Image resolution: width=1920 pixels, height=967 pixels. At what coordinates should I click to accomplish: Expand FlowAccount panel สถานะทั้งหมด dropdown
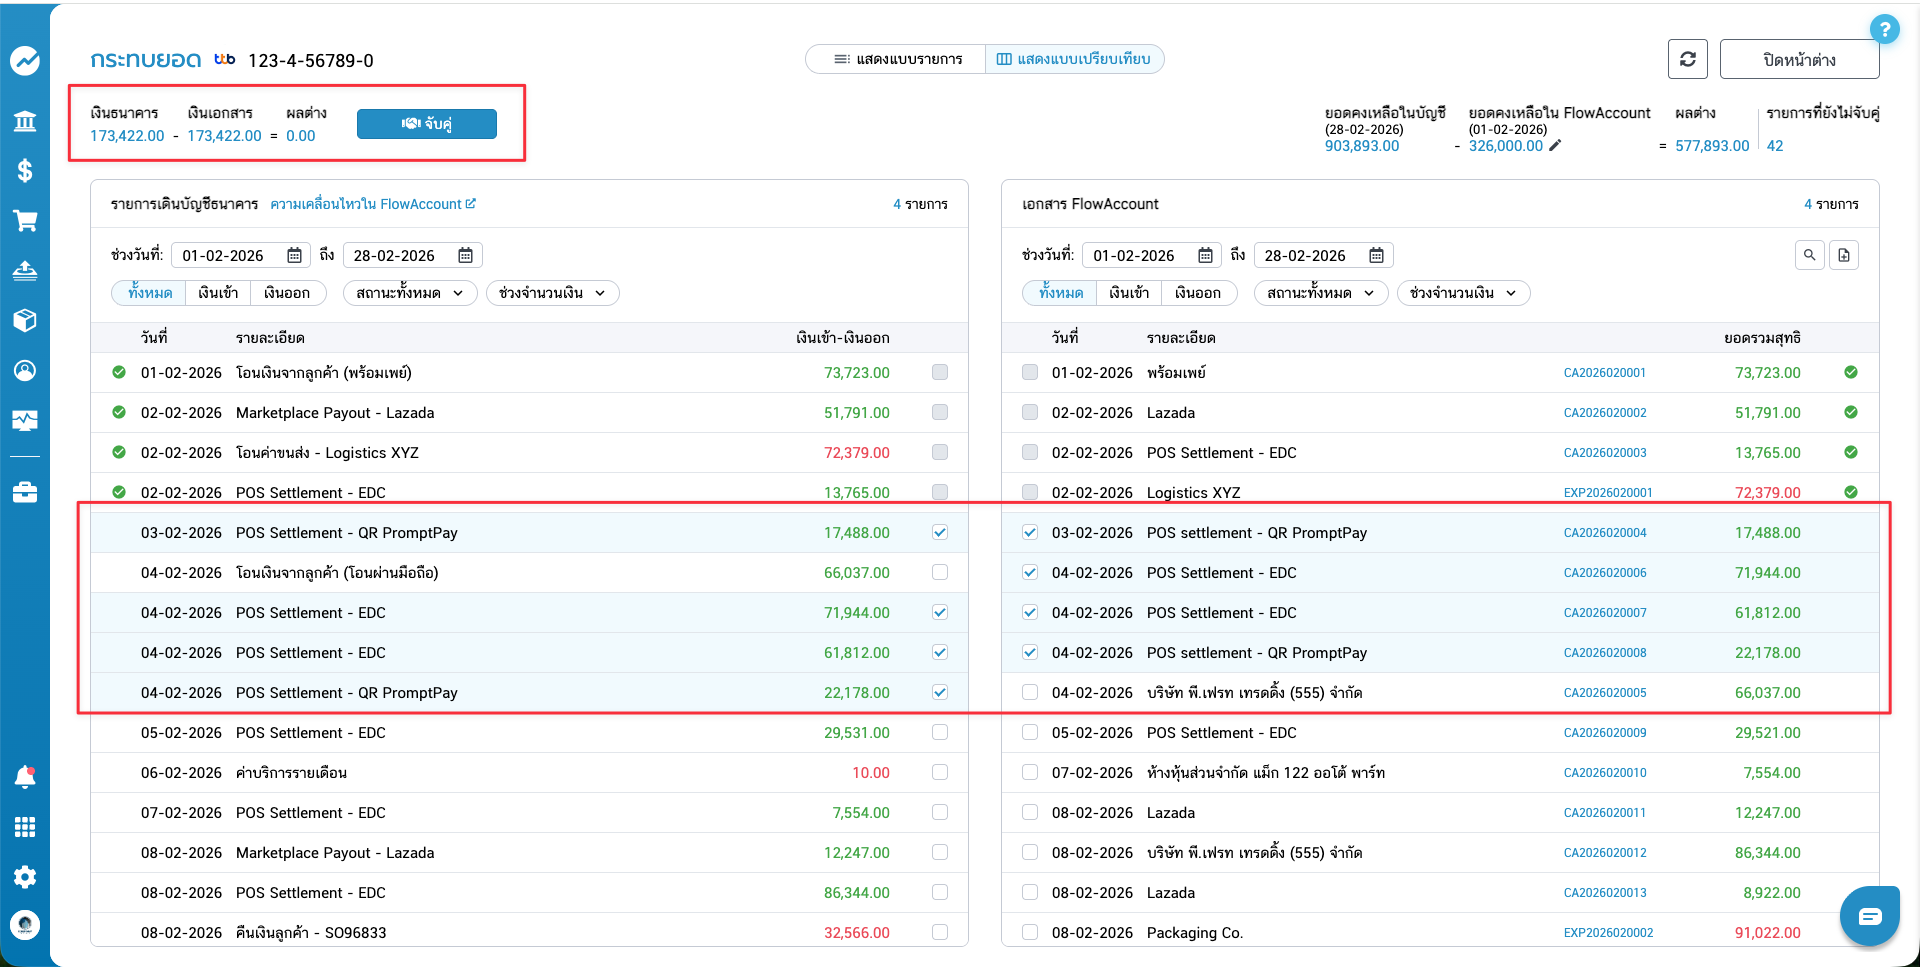[x=1321, y=293]
